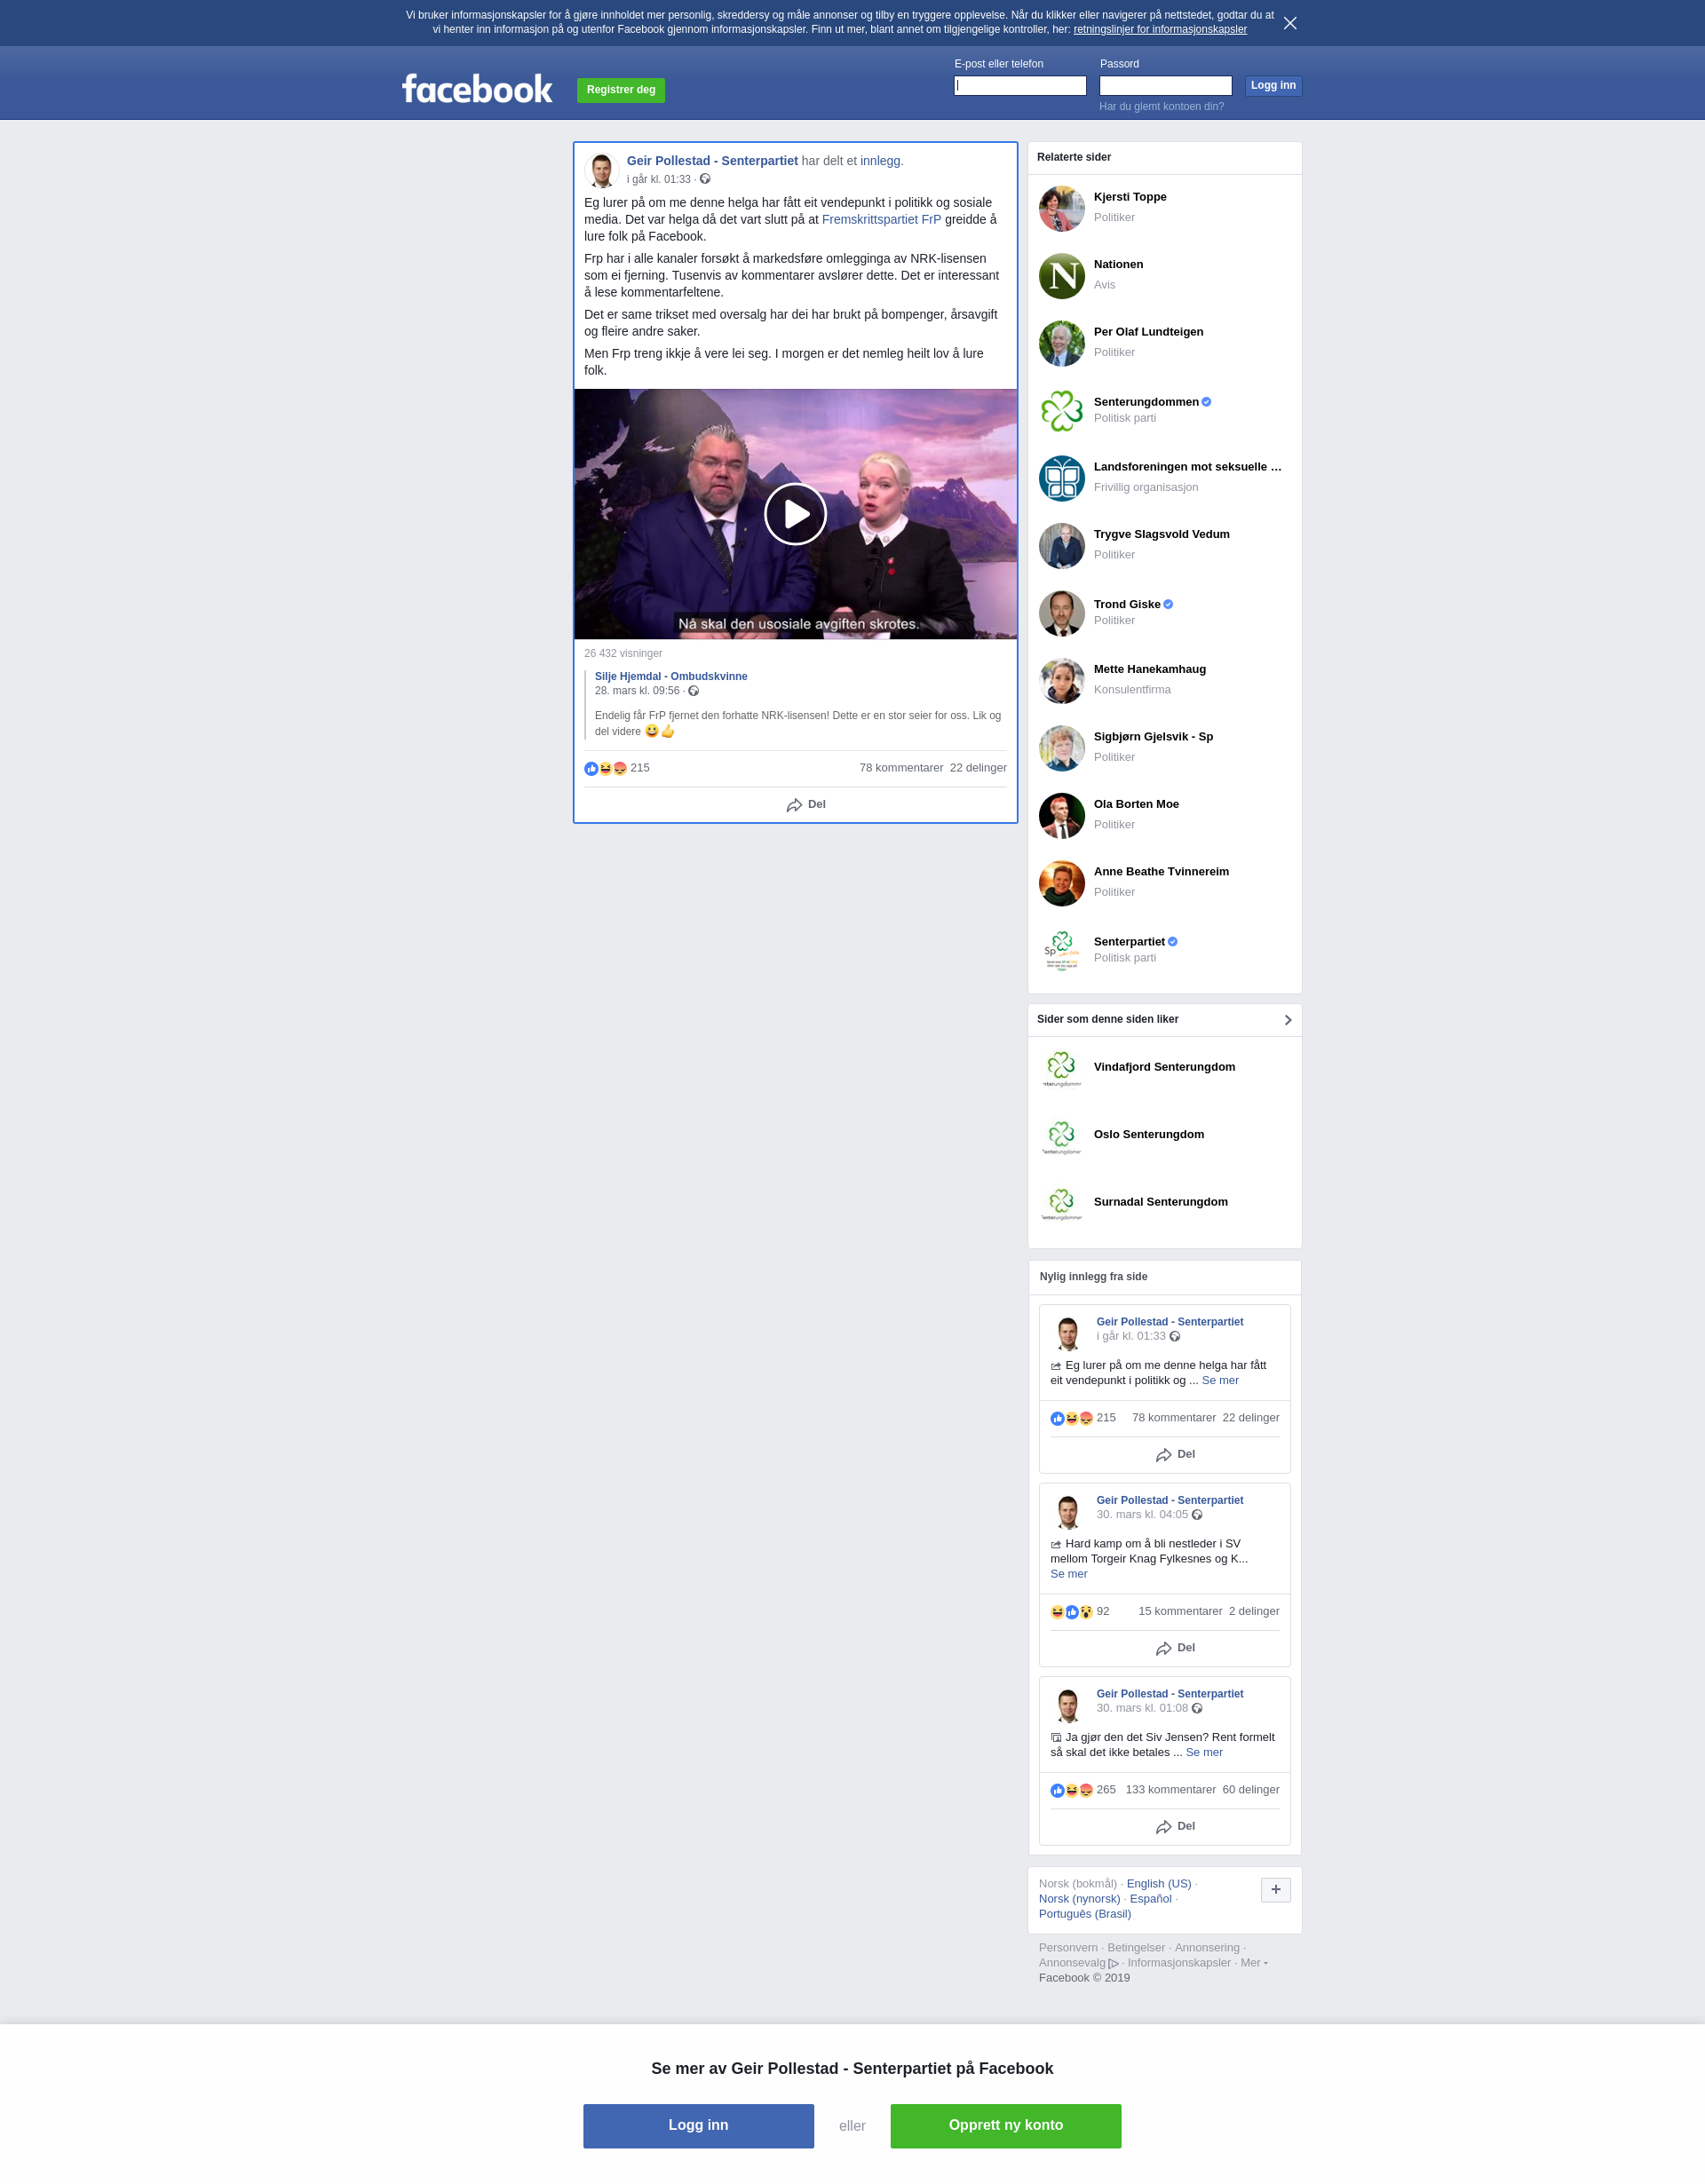Click avatar on the 30. mars 01:08 post
The image size is (1705, 2184).
[1068, 1705]
